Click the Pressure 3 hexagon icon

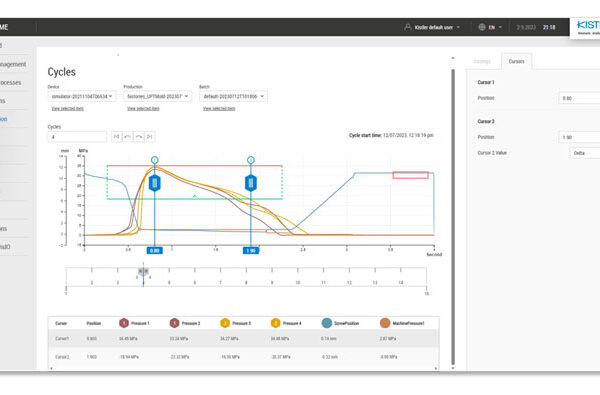225,323
